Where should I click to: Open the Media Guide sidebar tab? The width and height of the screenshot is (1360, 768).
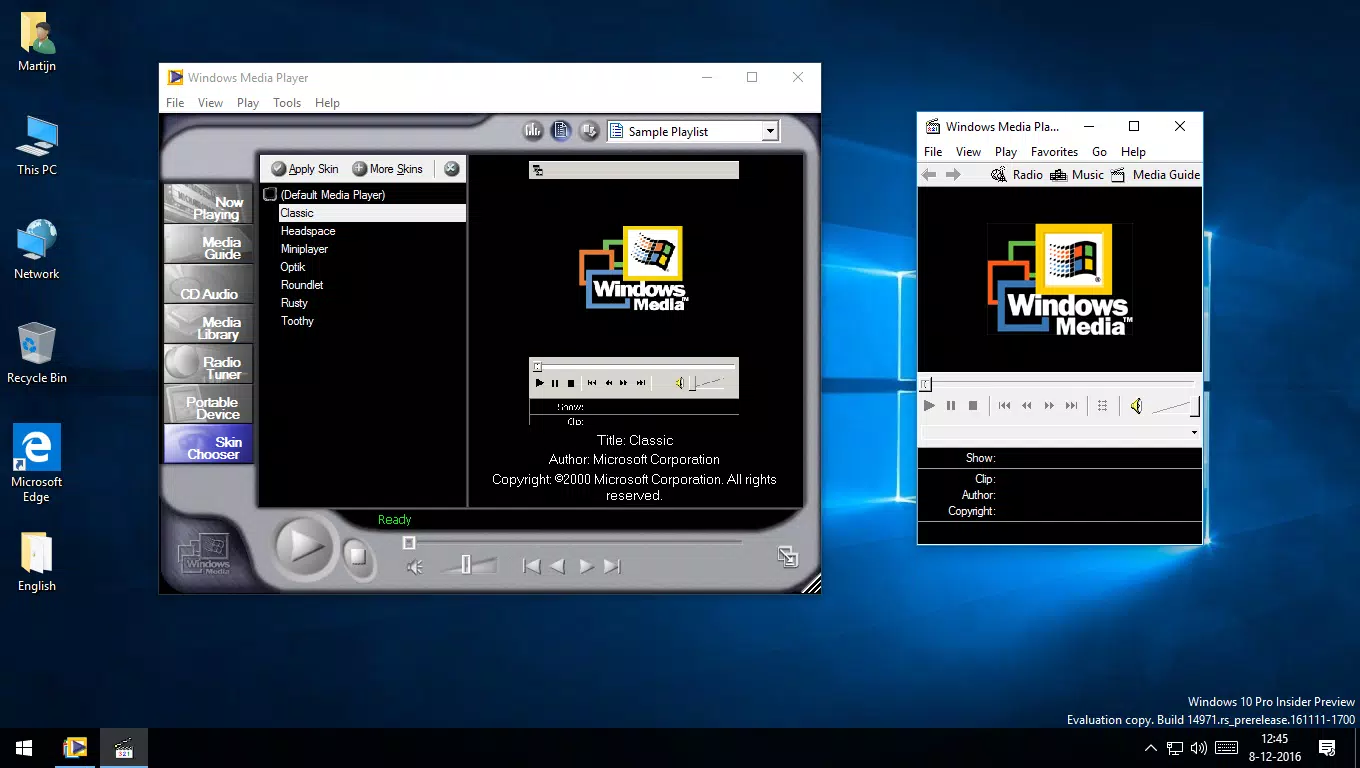pos(208,244)
